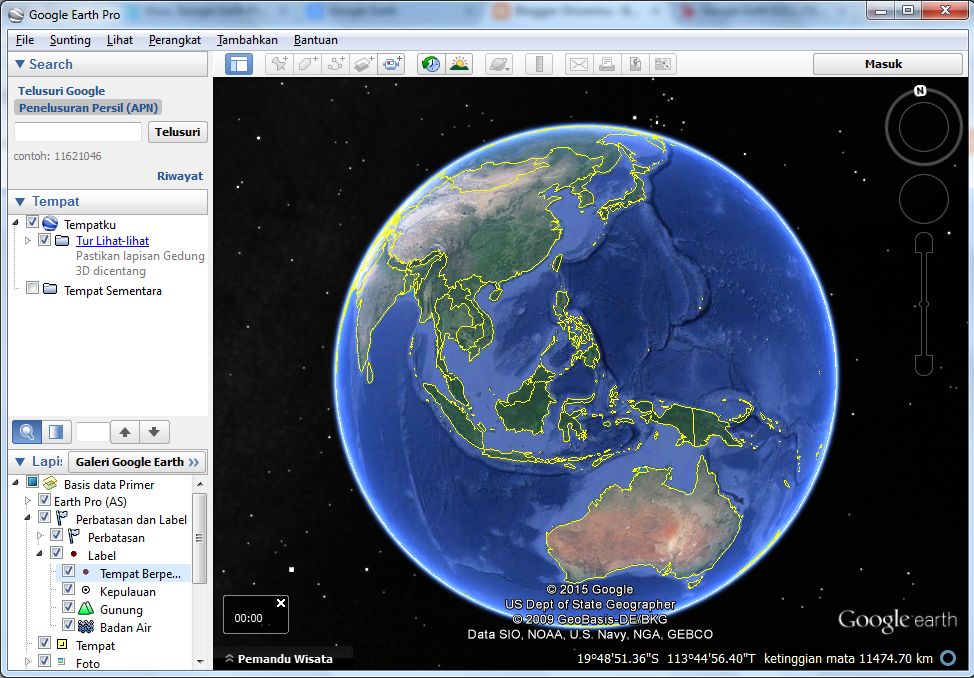
Task: Show historical imagery clock icon
Action: pos(430,64)
